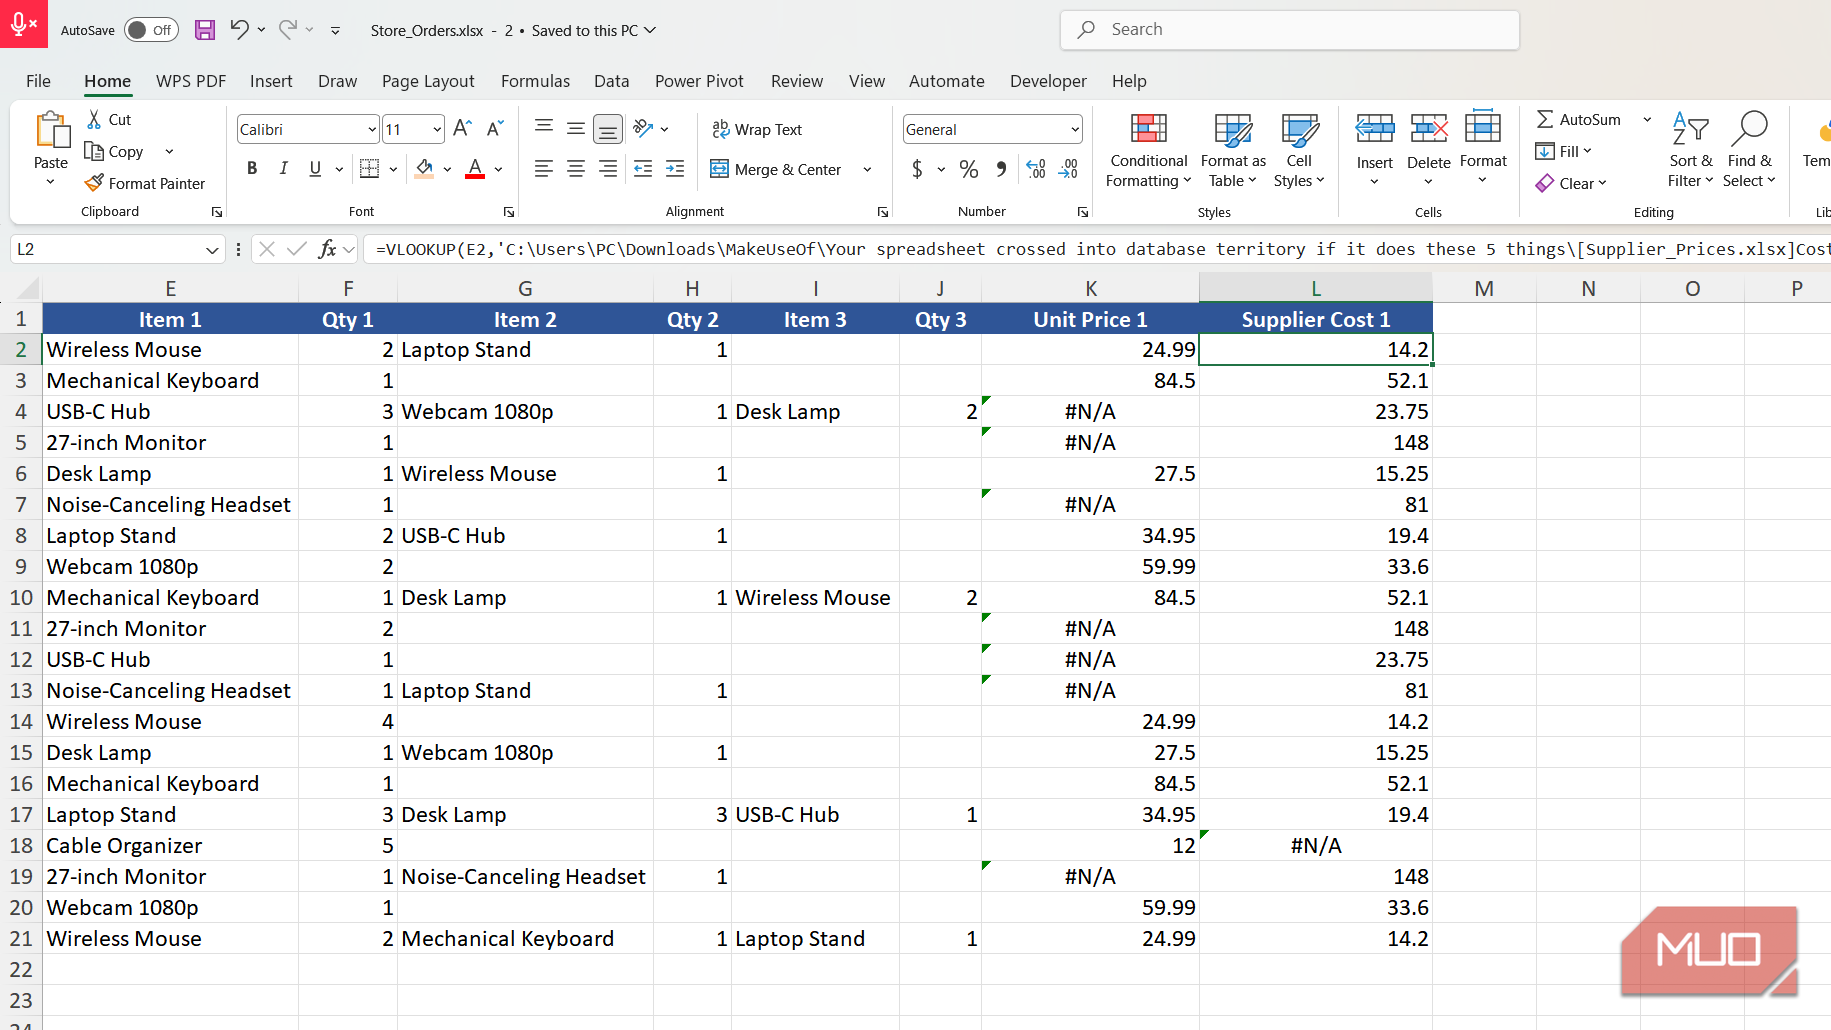Image resolution: width=1831 pixels, height=1030 pixels.
Task: Expand the Paste options arrow
Action: [x=51, y=182]
